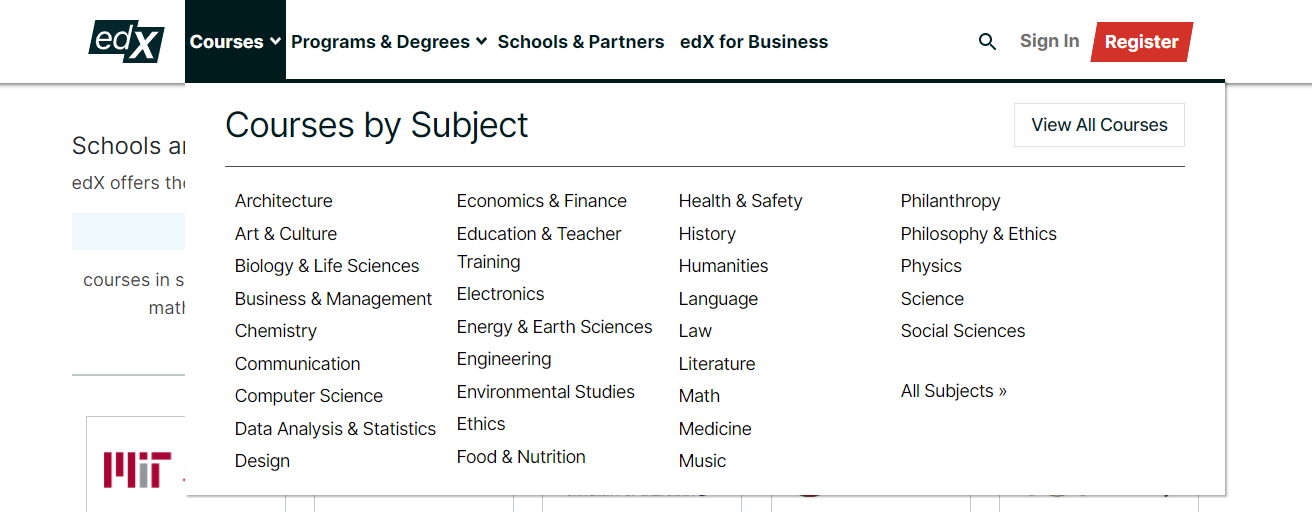Choose the Architecture subject link
The width and height of the screenshot is (1312, 512).
click(283, 201)
